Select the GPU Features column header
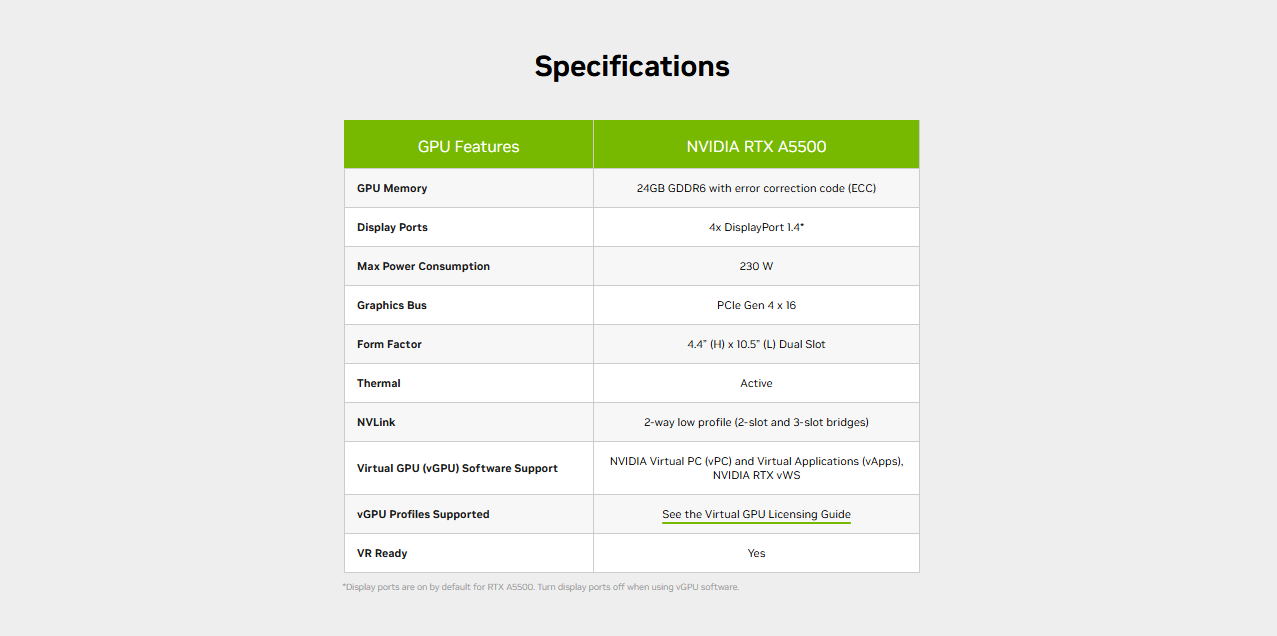Screen dimensions: 1277x636 (x=468, y=146)
